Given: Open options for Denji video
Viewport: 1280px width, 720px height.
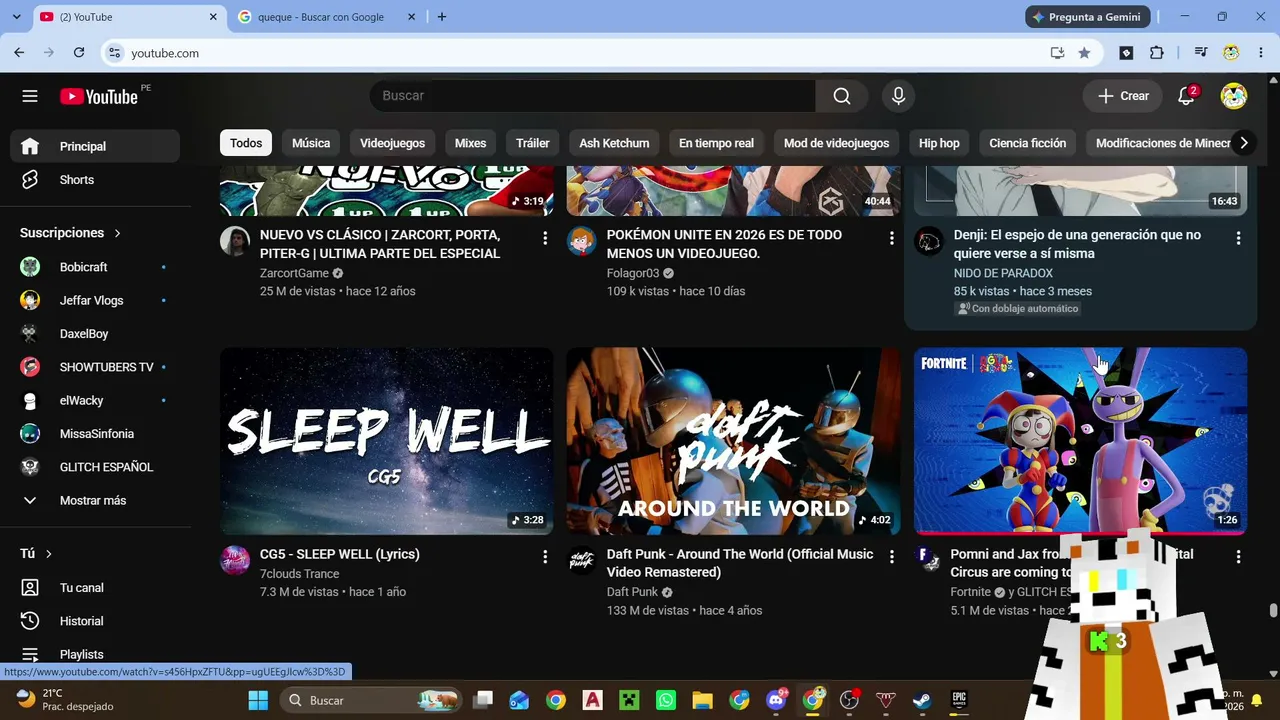Looking at the screenshot, I should pos(1238,238).
